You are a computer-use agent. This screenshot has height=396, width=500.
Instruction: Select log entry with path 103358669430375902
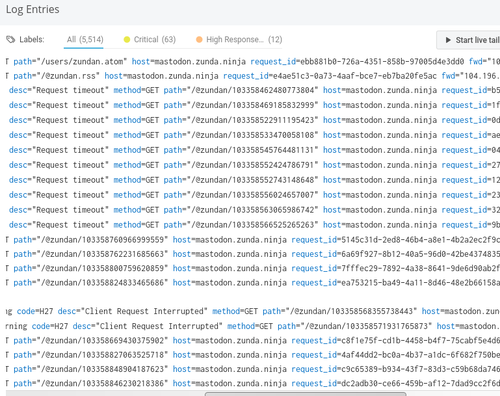coord(253,341)
